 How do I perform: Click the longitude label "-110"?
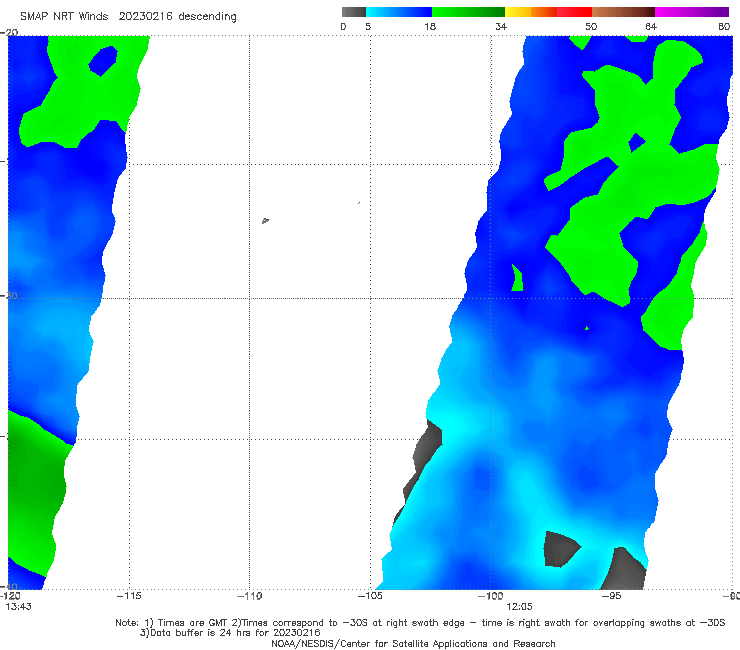pos(250,596)
